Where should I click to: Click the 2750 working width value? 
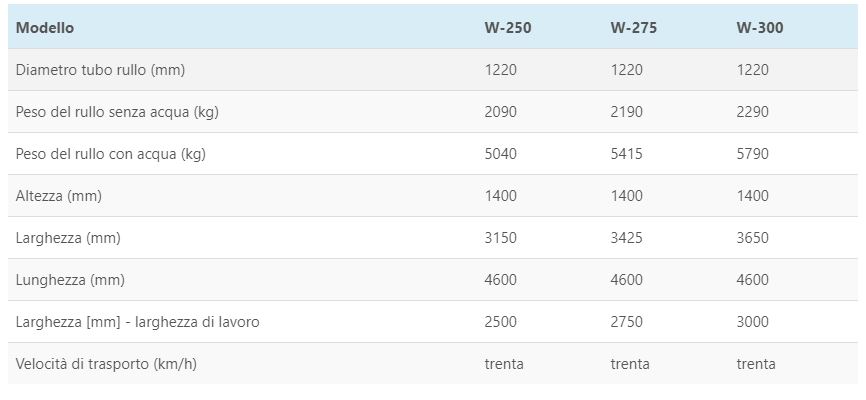(626, 322)
